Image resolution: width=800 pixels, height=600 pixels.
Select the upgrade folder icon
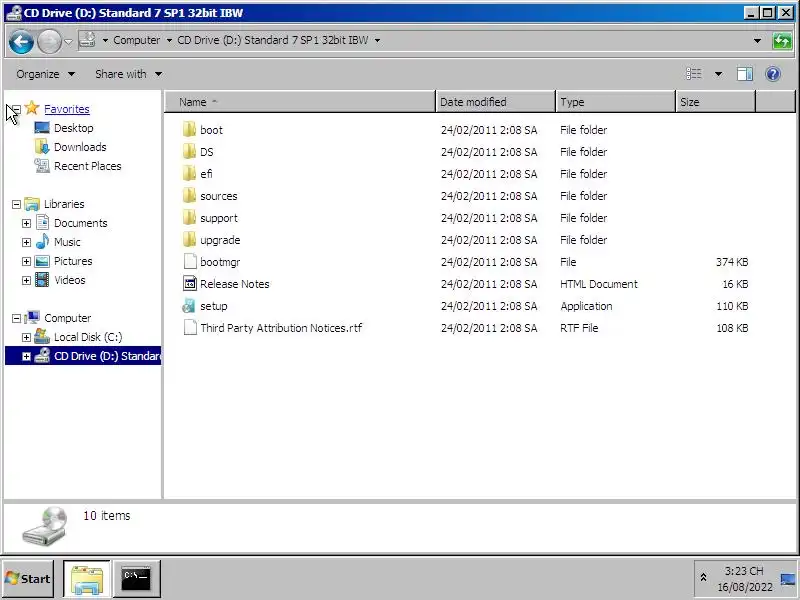click(189, 239)
